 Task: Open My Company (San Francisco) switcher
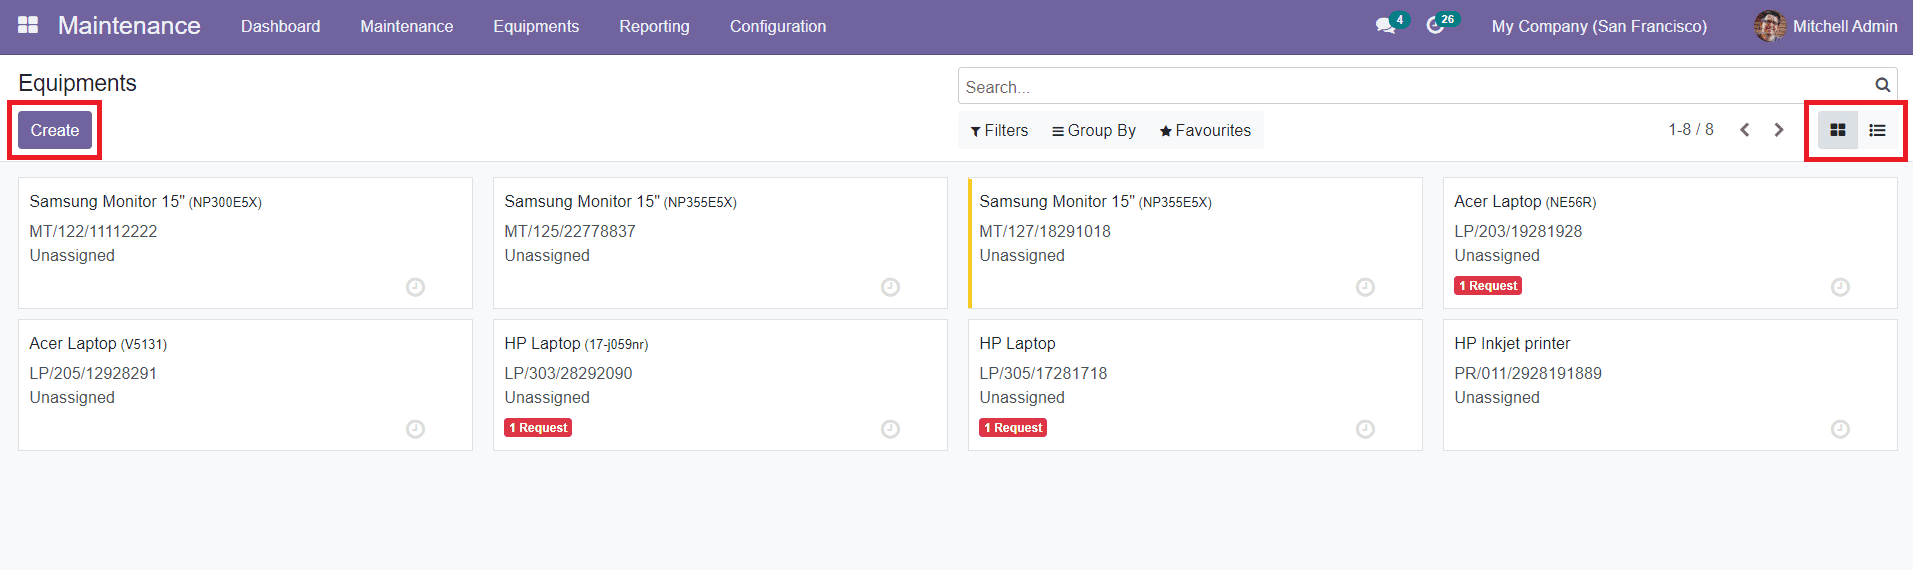(1599, 26)
